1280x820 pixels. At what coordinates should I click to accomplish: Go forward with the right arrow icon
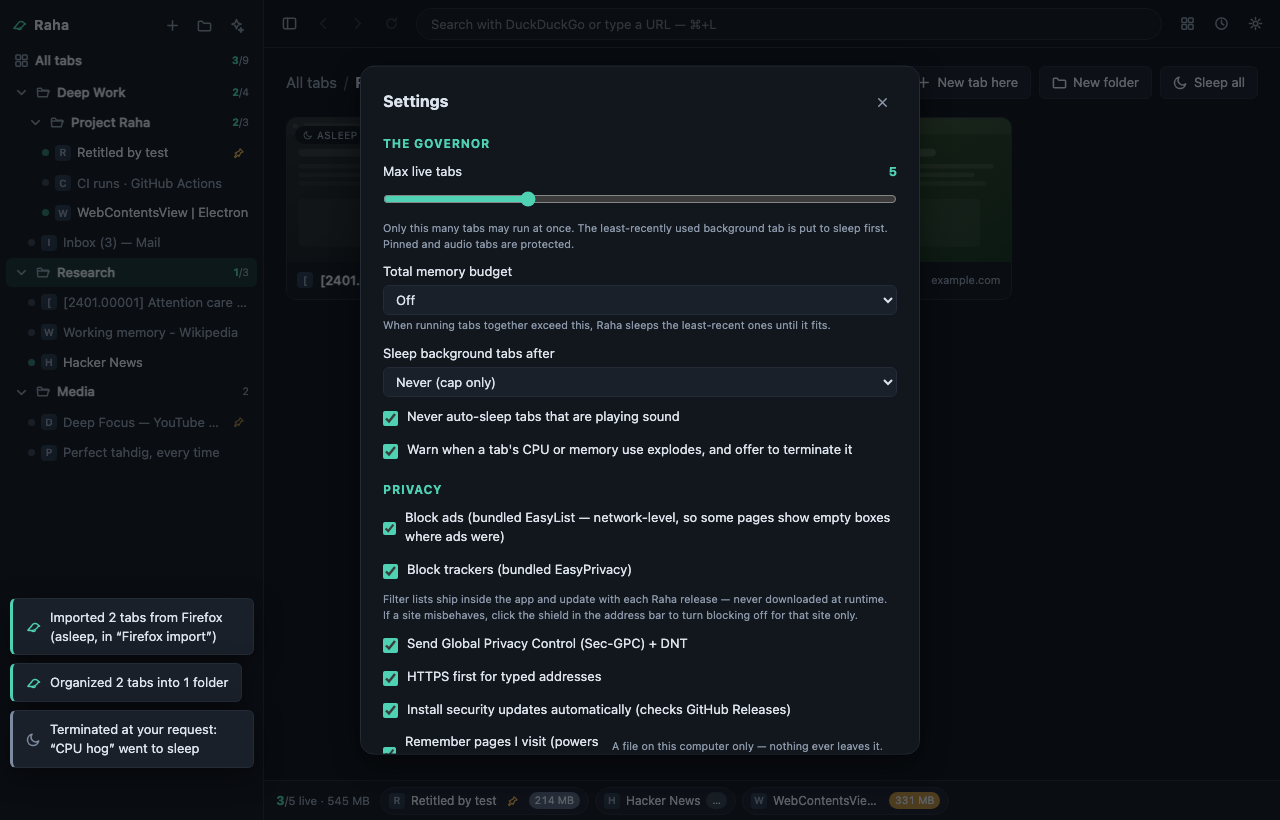pyautogui.click(x=357, y=24)
